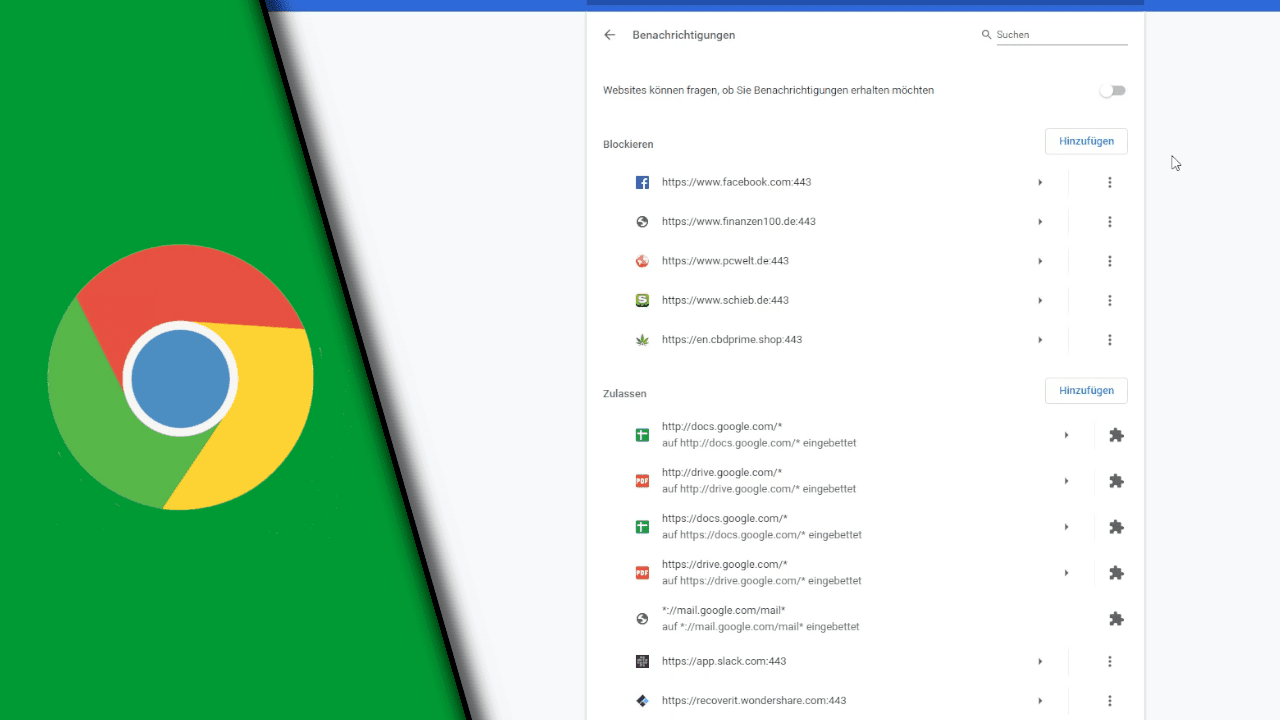Viewport: 1280px width, 720px height.
Task: Expand details for en.cbdprime.shop entry
Action: (x=1040, y=340)
